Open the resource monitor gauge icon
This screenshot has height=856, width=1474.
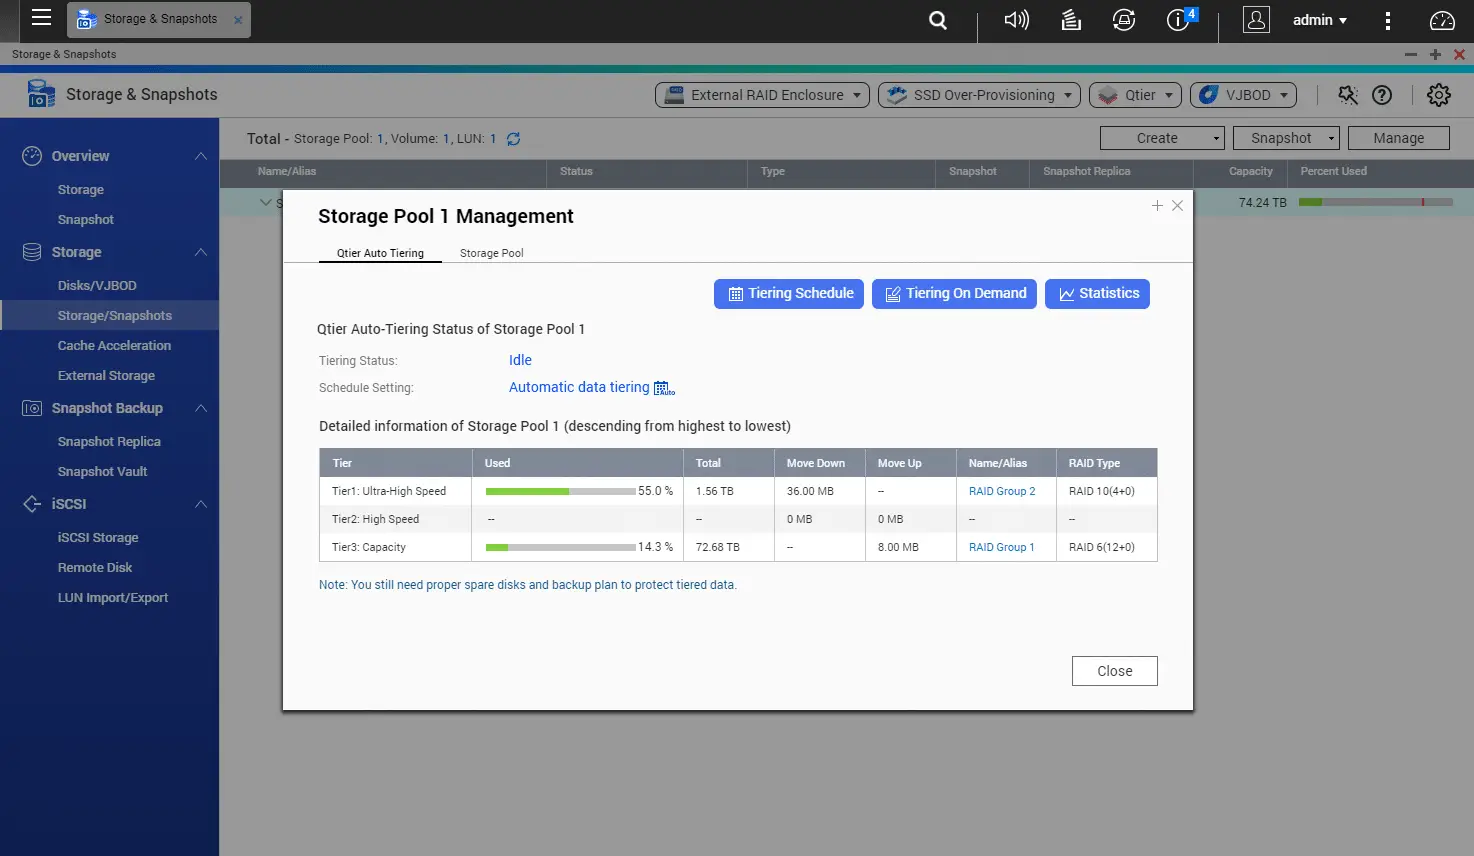1440,20
